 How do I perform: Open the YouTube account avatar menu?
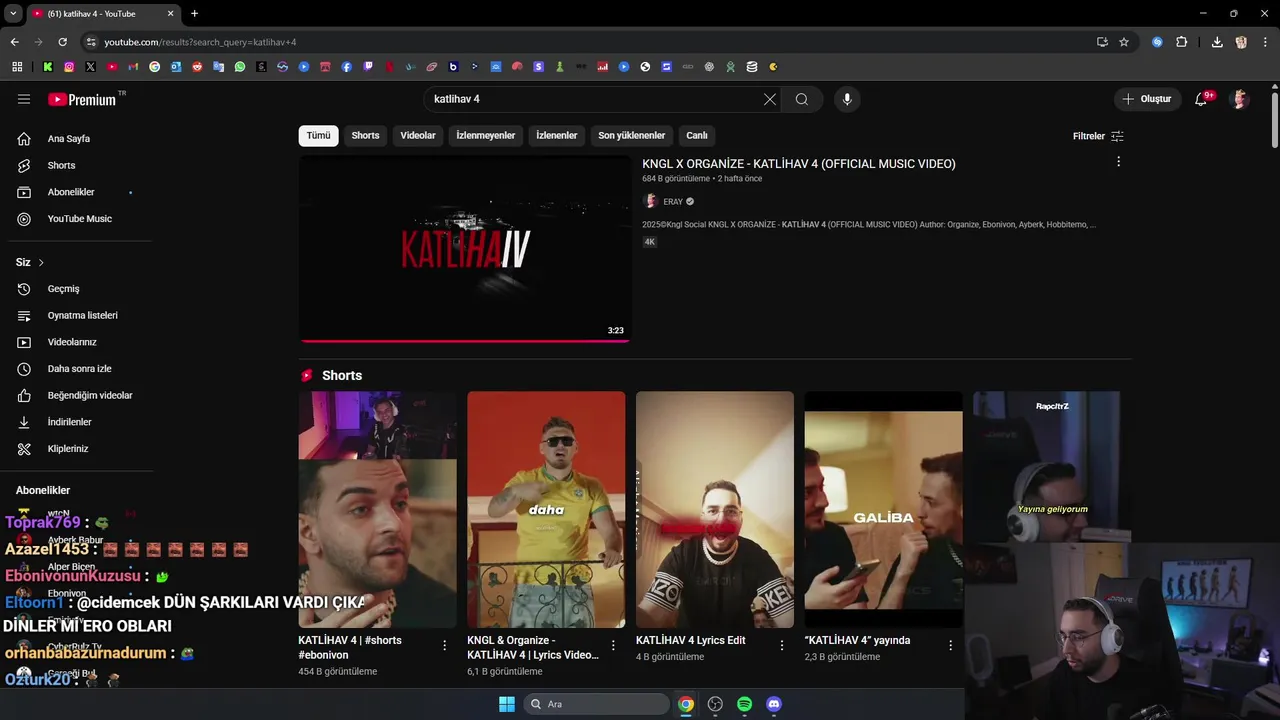tap(1240, 99)
